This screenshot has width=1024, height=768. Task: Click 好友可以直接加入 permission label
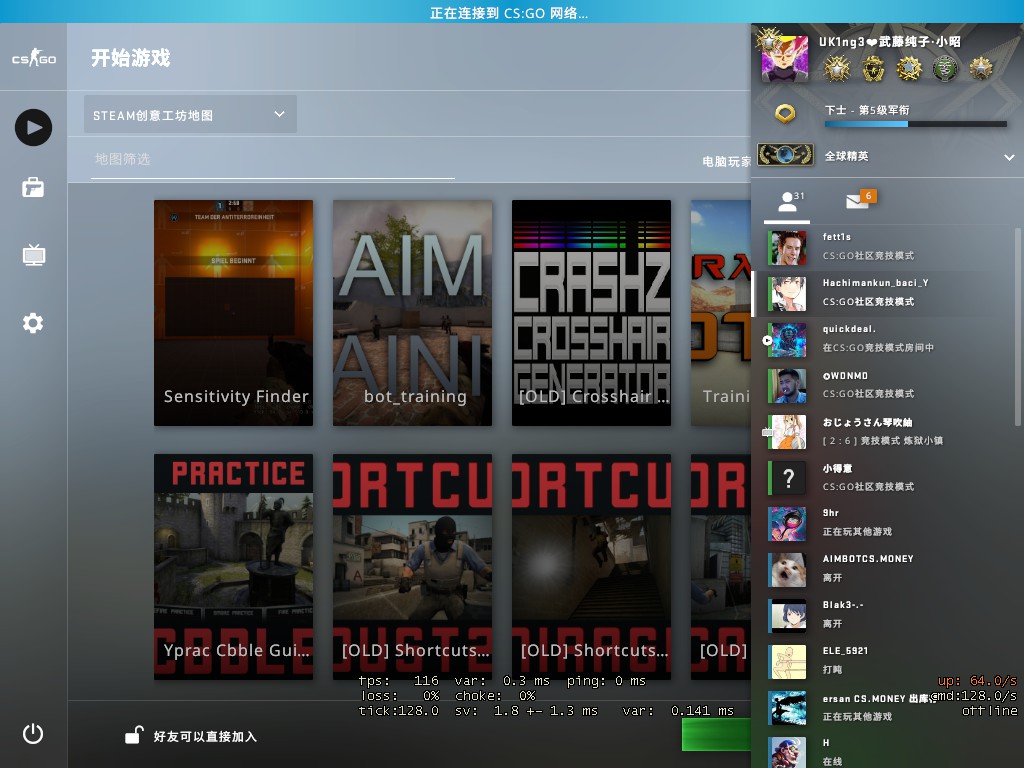[205, 737]
